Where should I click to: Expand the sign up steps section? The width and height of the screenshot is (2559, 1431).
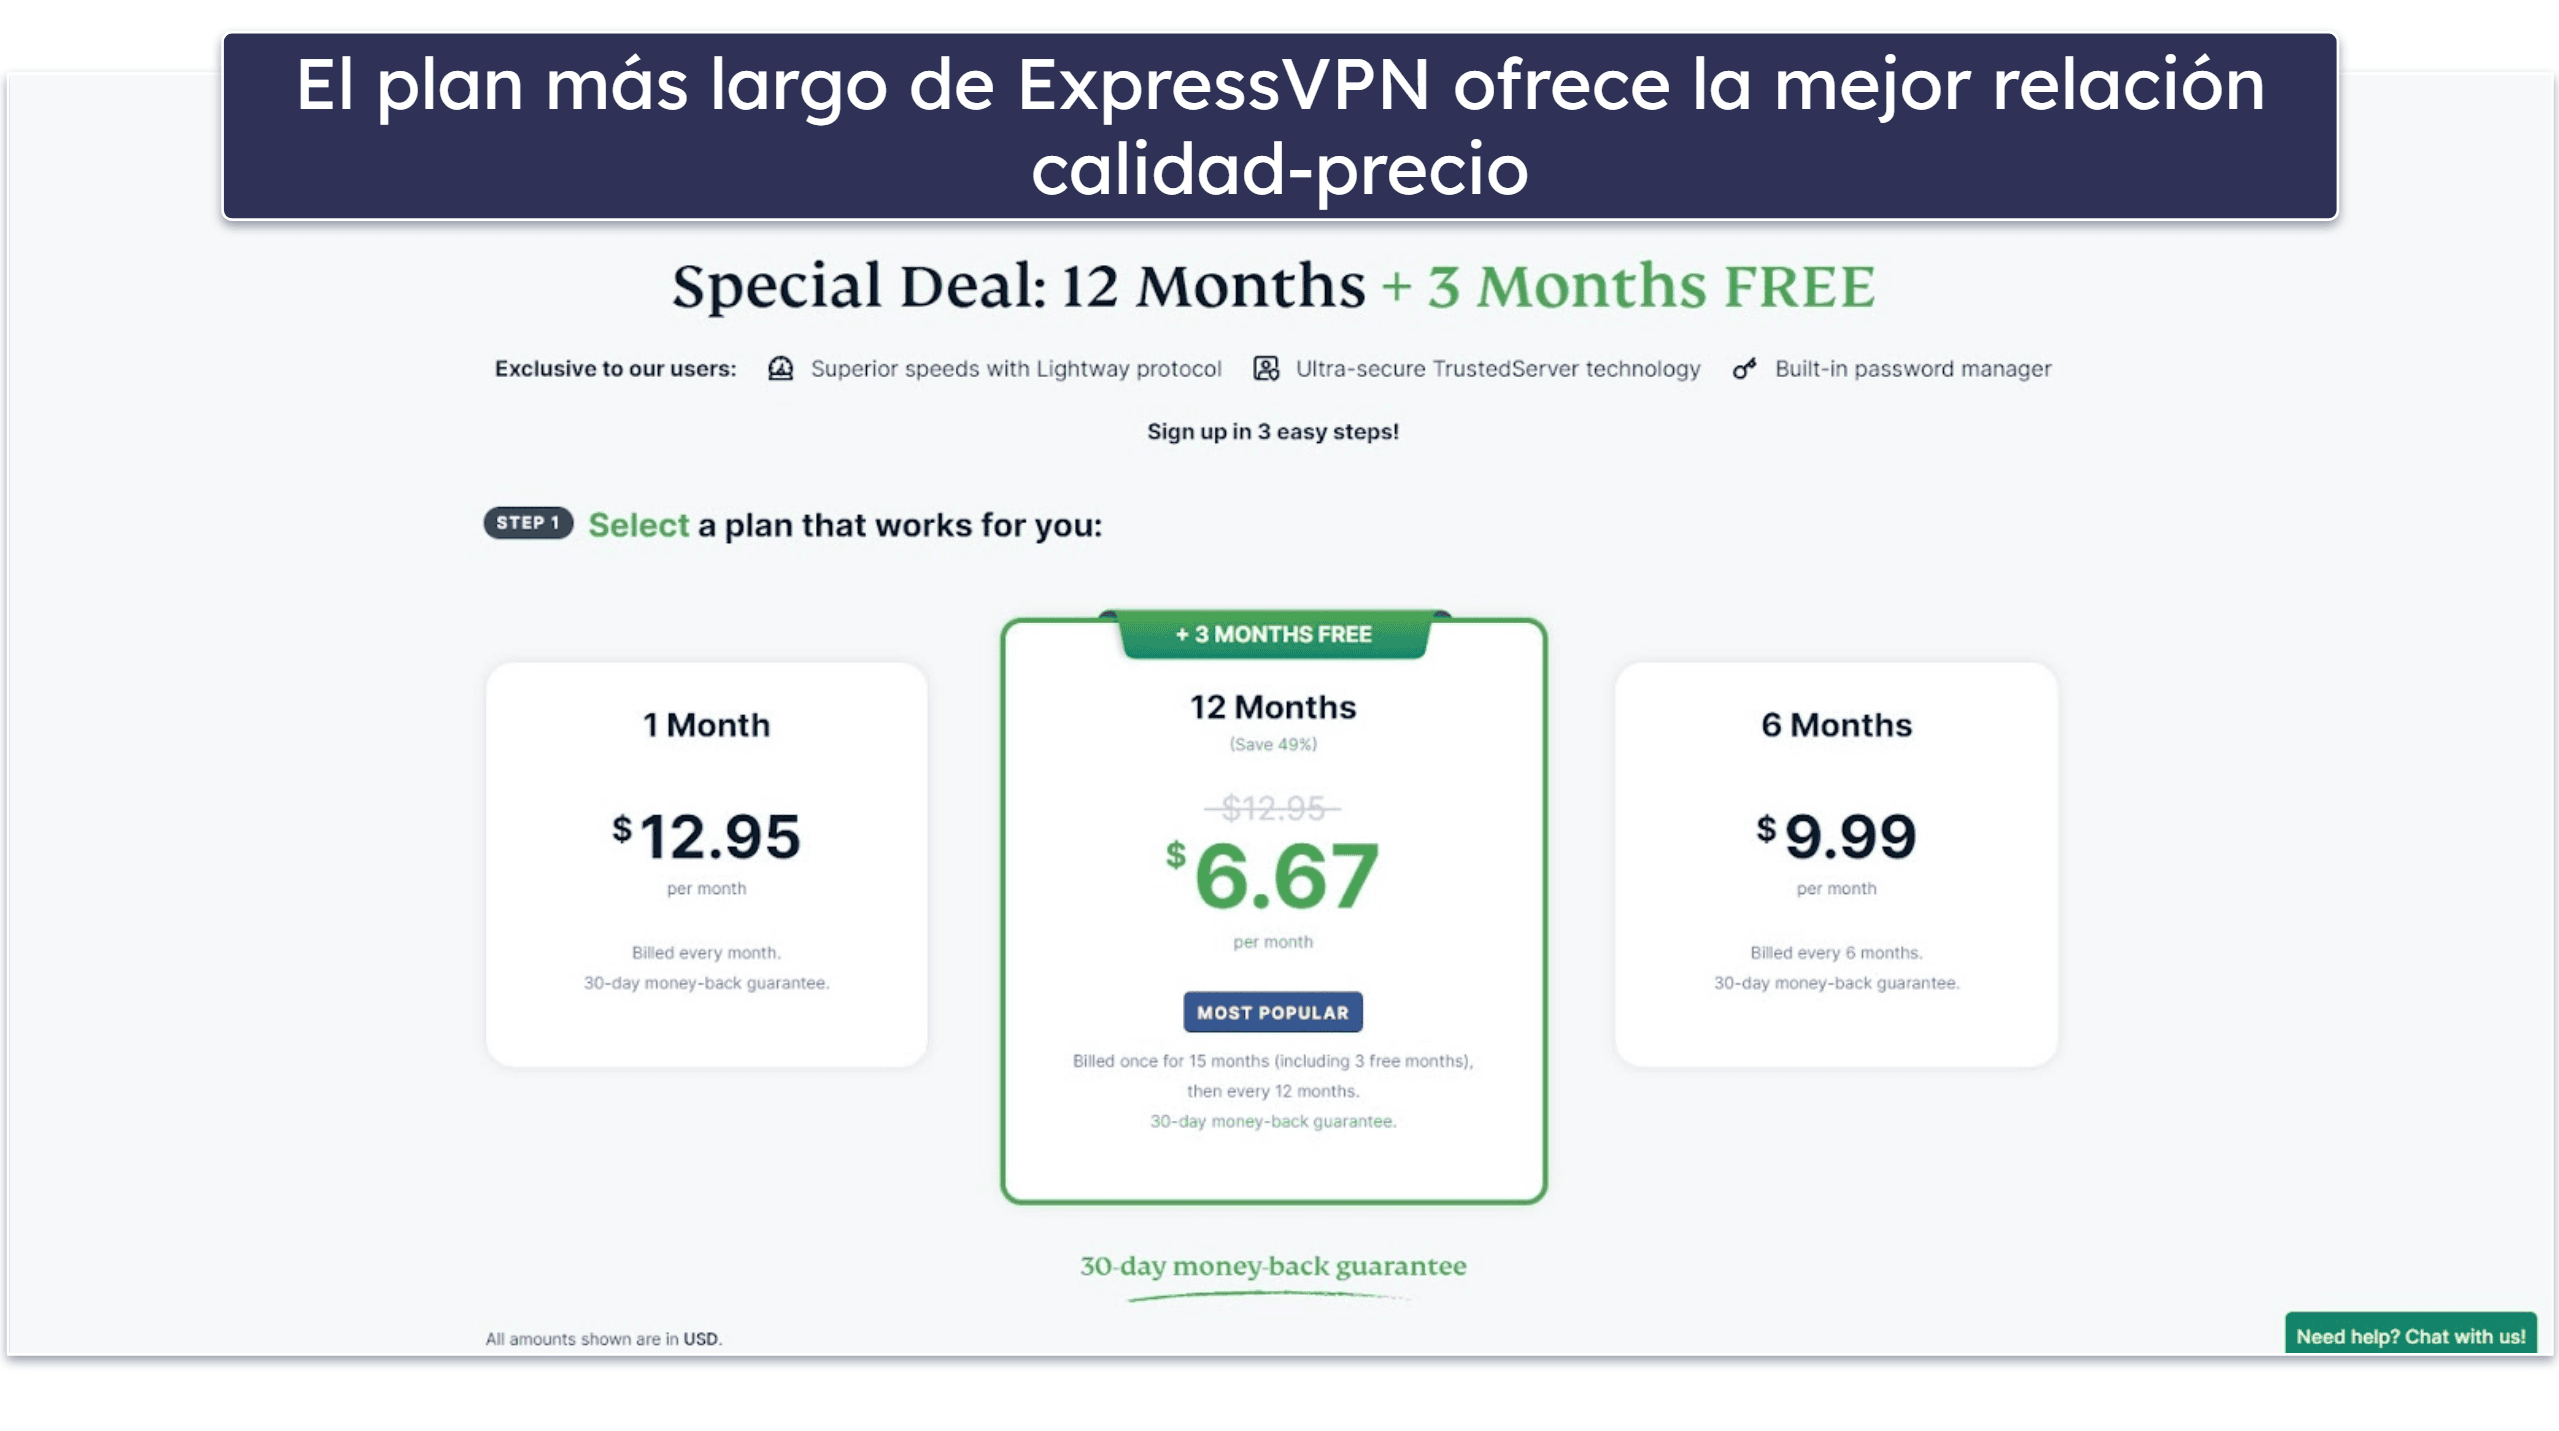pyautogui.click(x=1274, y=431)
